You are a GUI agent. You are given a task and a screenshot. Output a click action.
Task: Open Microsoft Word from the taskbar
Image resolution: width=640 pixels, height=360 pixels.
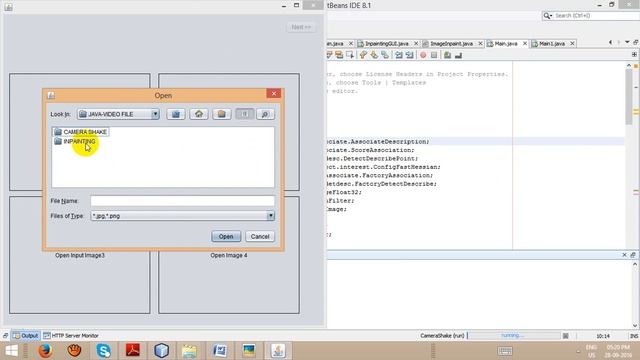(x=220, y=351)
